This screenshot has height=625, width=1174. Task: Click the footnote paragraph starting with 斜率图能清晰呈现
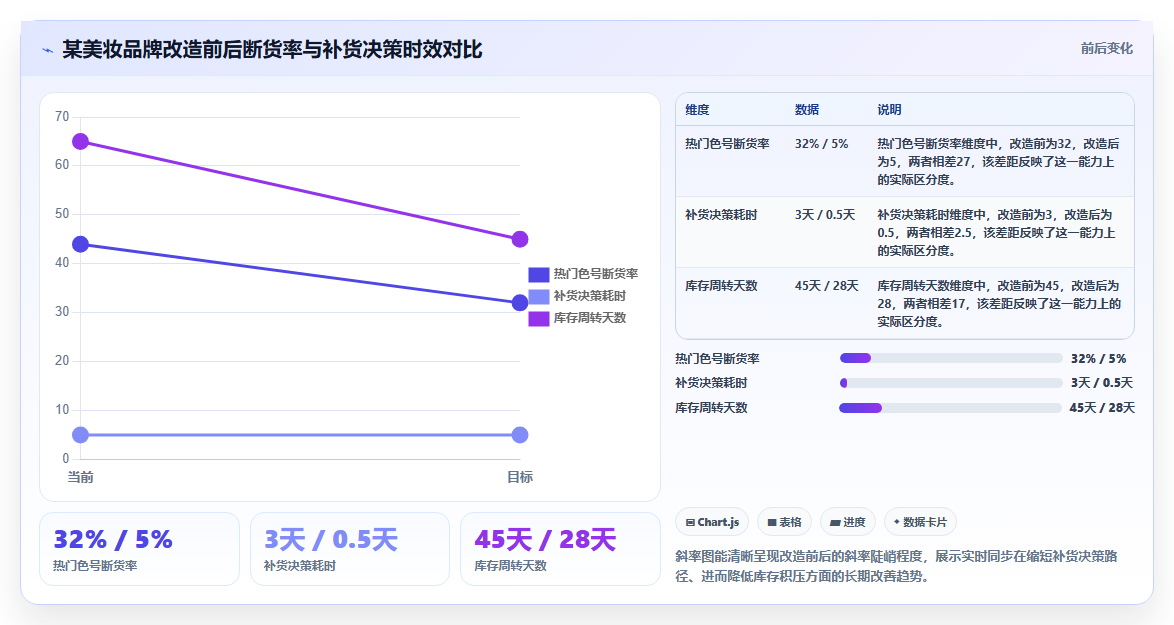tap(895, 567)
